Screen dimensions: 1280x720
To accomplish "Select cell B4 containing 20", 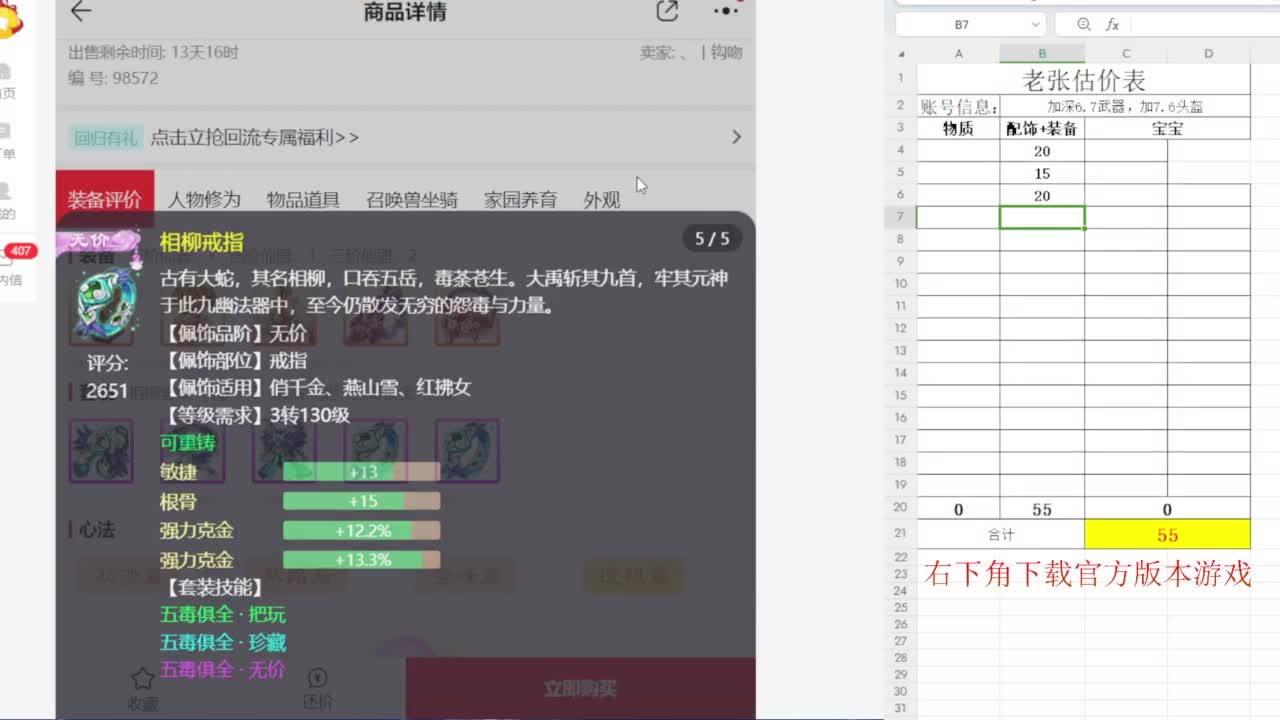I will [1042, 151].
